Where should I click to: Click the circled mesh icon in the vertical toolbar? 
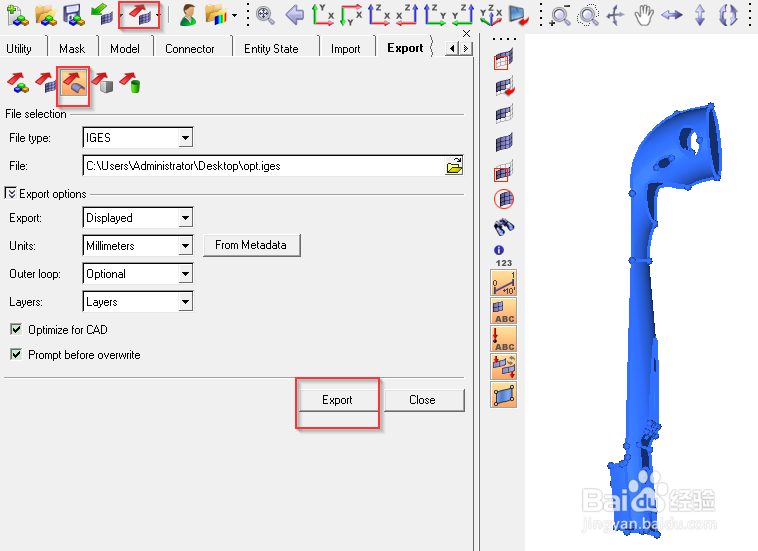504,199
